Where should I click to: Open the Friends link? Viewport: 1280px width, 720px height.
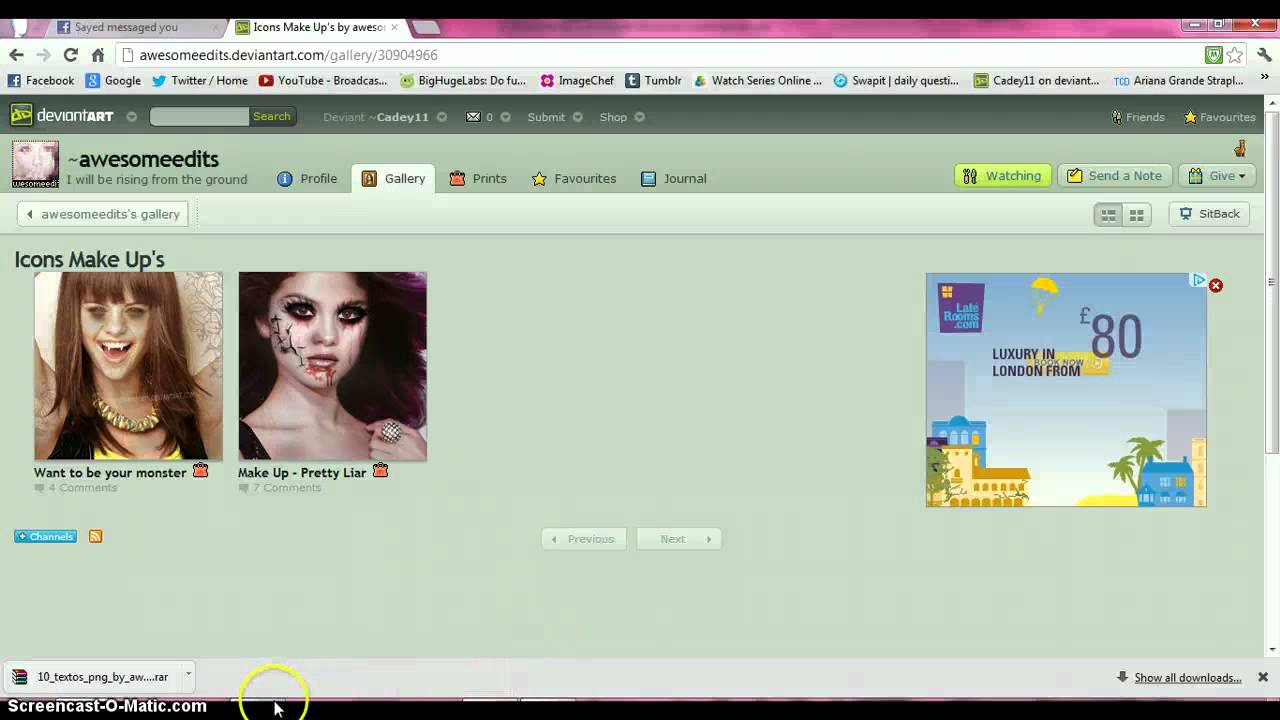coord(1138,117)
